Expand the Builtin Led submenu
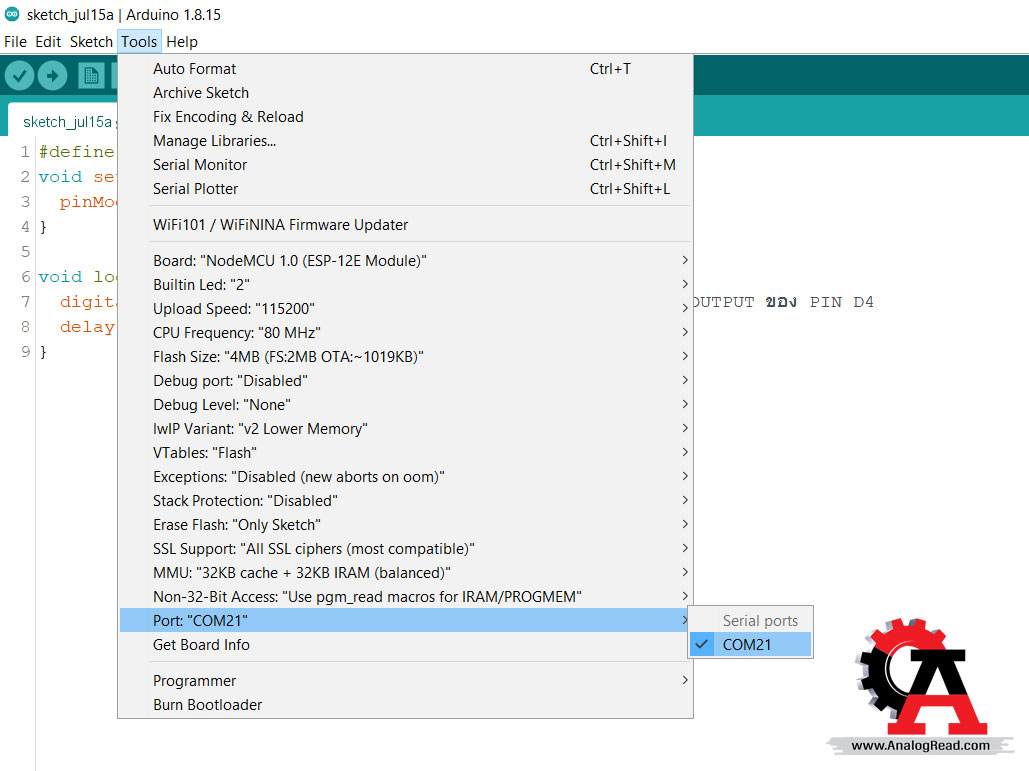 click(405, 285)
